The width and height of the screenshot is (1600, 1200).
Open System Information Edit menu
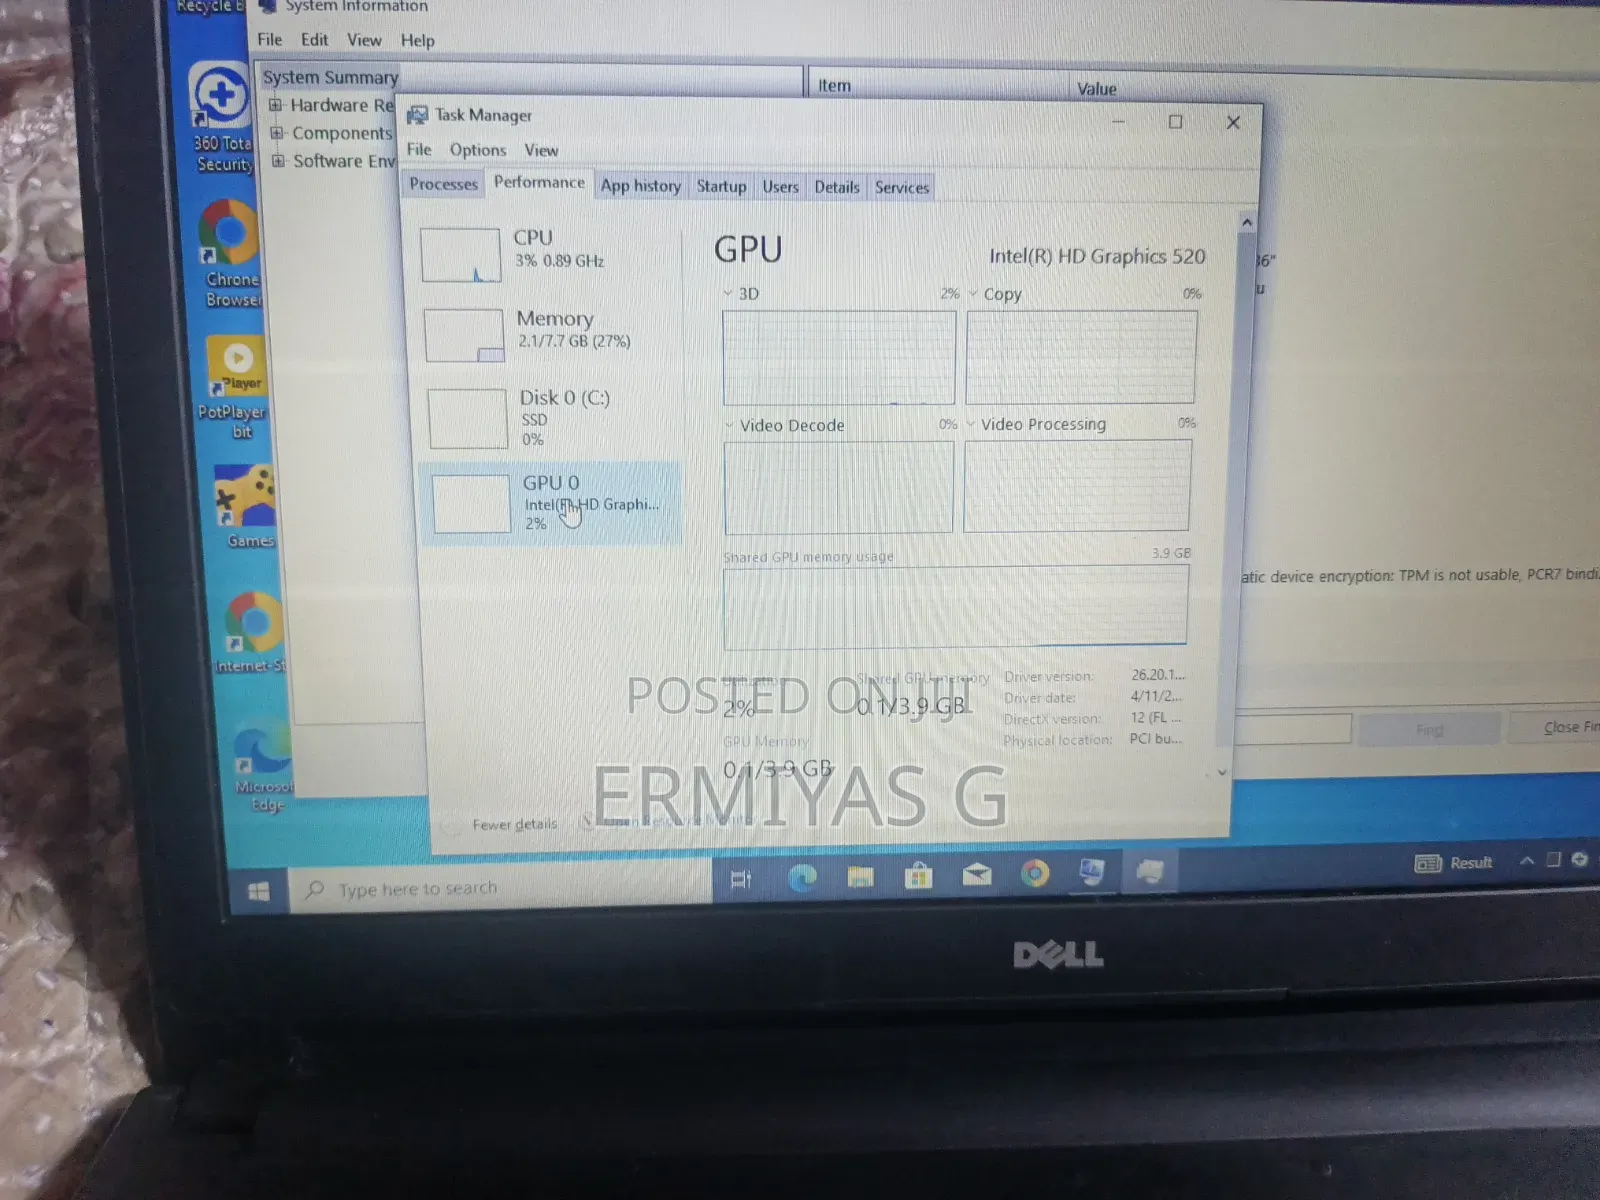[x=314, y=39]
